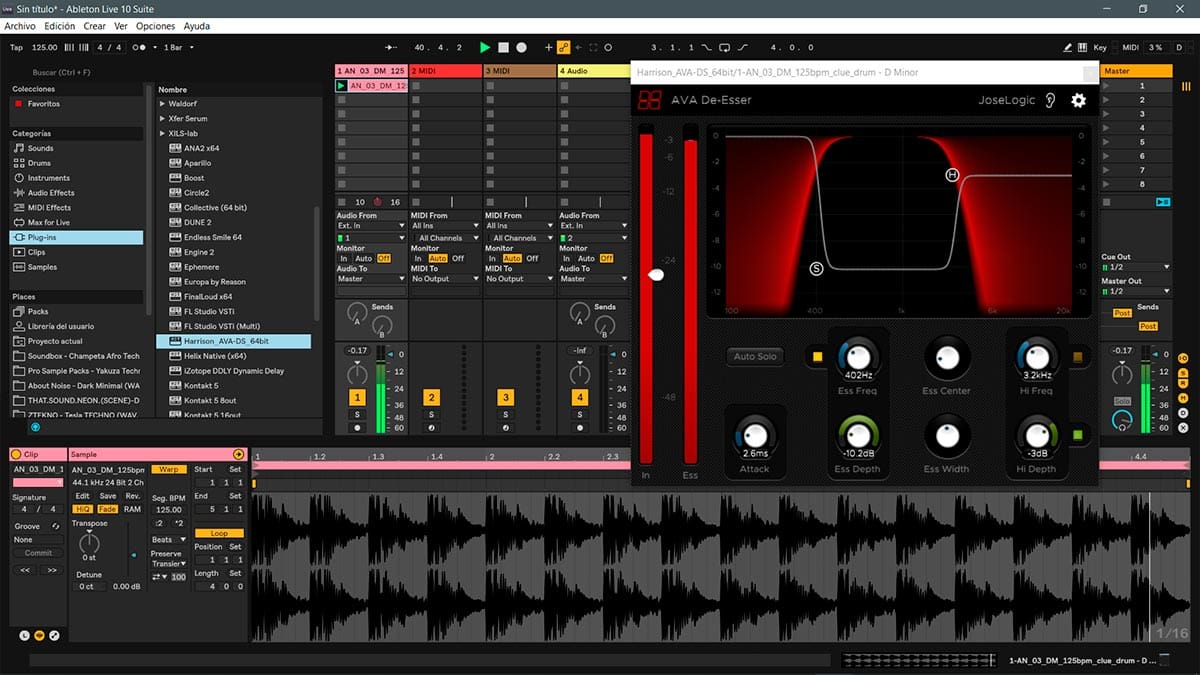Viewport: 1200px width, 675px height.
Task: Toggle the green Hi Depth enable square
Action: pyautogui.click(x=1078, y=435)
